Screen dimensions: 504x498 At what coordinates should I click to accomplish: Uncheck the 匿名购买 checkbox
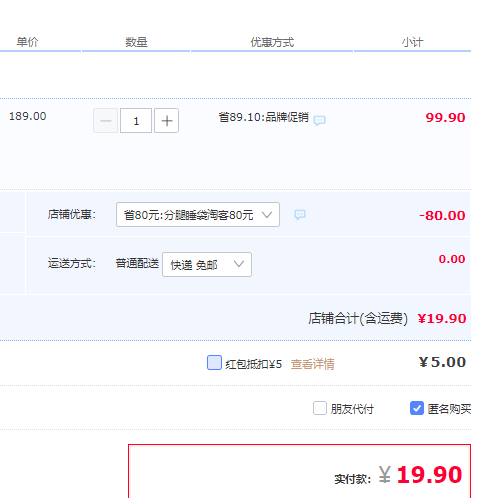tap(417, 408)
